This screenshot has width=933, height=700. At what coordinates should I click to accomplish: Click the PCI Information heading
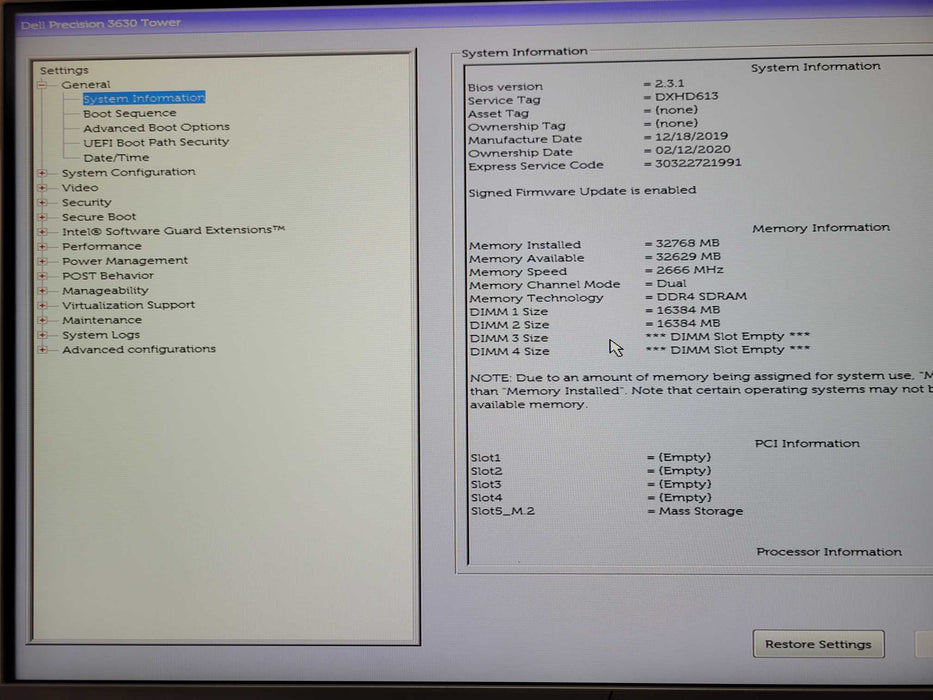807,443
